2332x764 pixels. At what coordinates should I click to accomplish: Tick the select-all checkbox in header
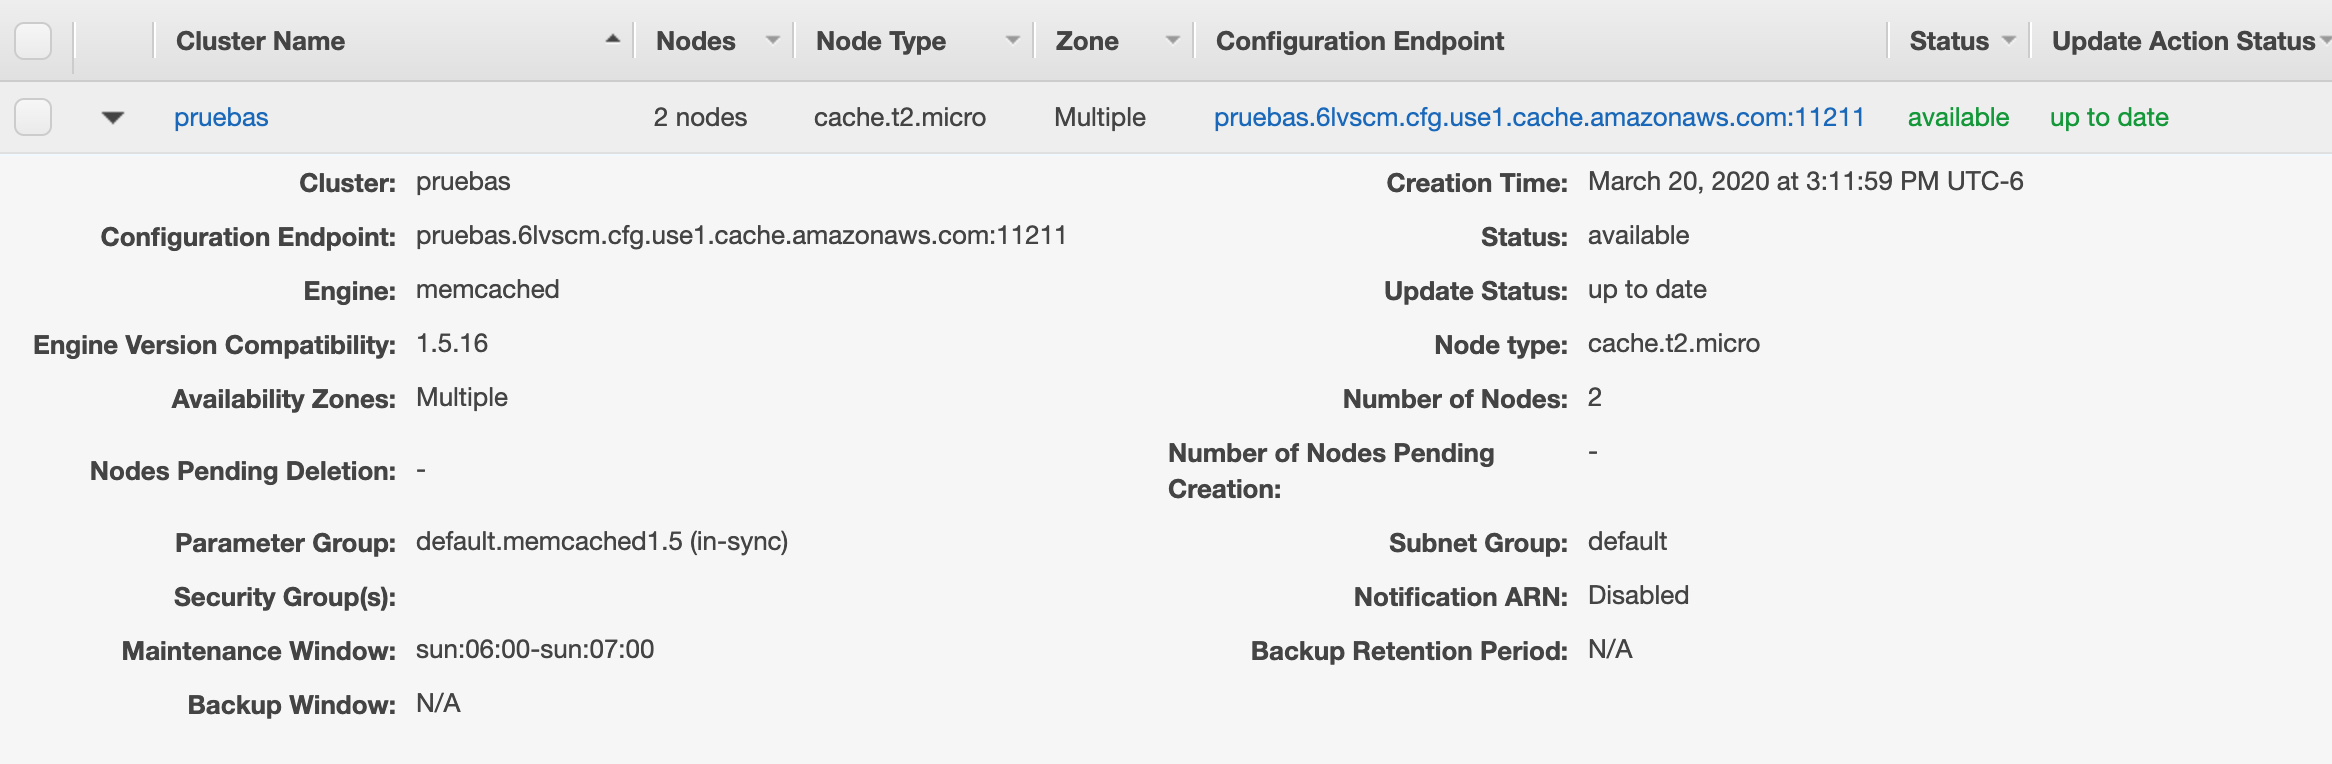33,41
